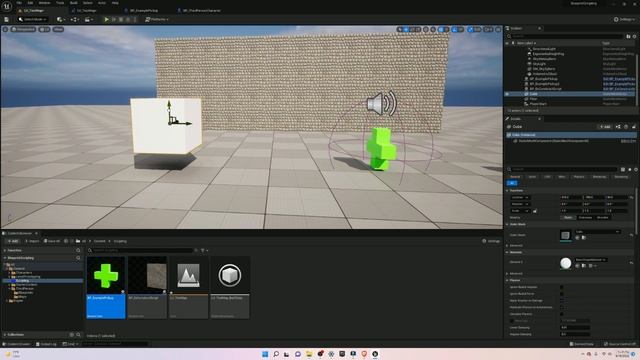Open the Static Mesh Cube asset dropdown
The width and height of the screenshot is (640, 360).
click(x=598, y=231)
